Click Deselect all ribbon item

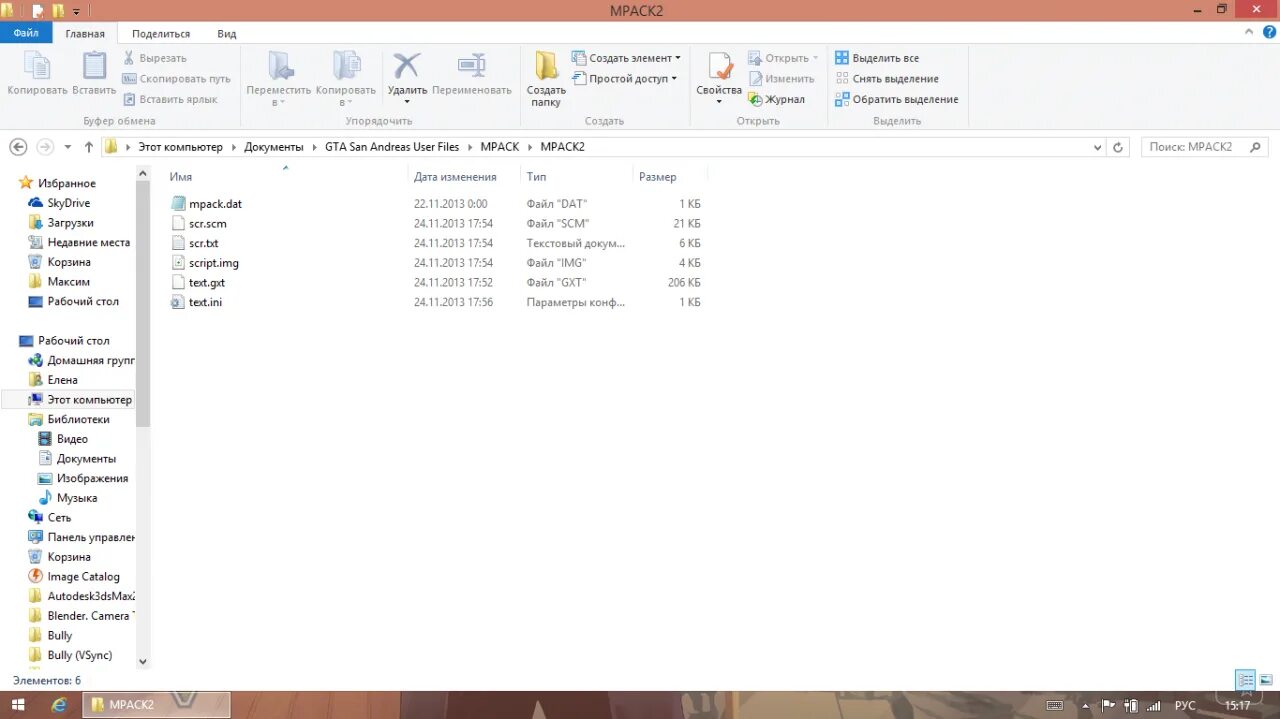pyautogui.click(x=886, y=79)
